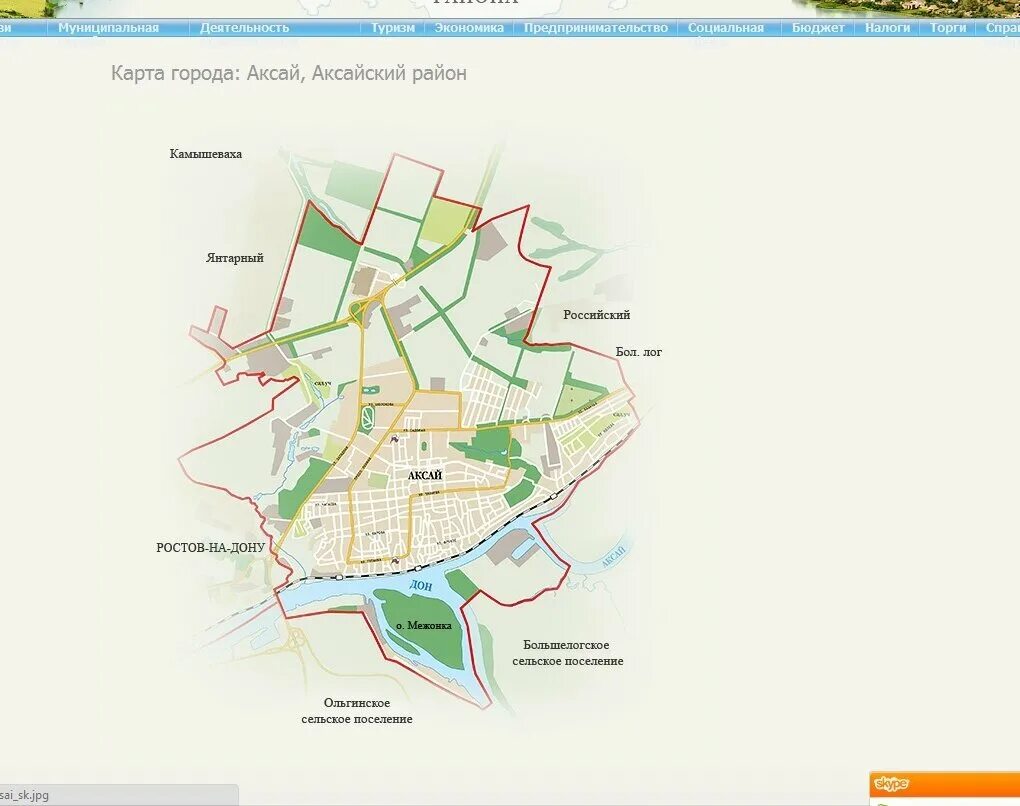
Task: Click the АКСАЙ city name label
Action: pos(425,476)
